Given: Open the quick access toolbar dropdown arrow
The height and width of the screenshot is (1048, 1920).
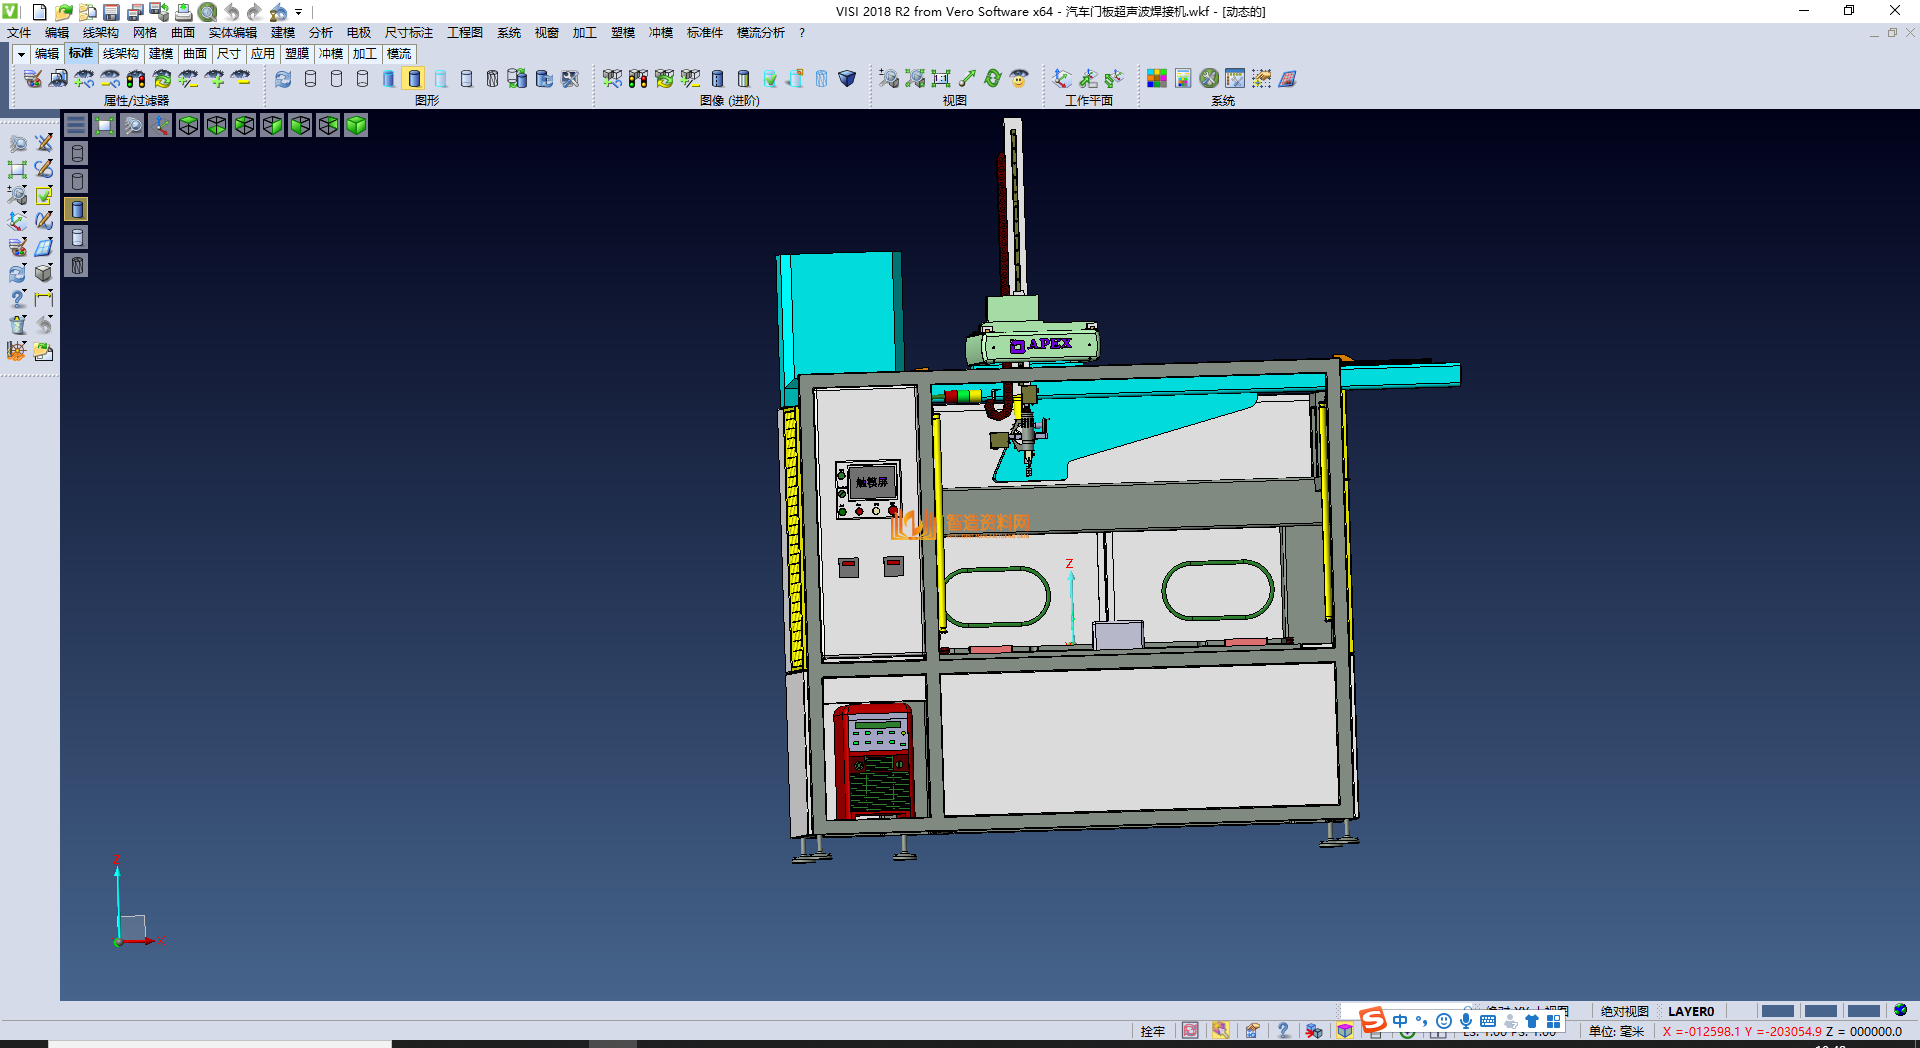Looking at the screenshot, I should click(298, 12).
